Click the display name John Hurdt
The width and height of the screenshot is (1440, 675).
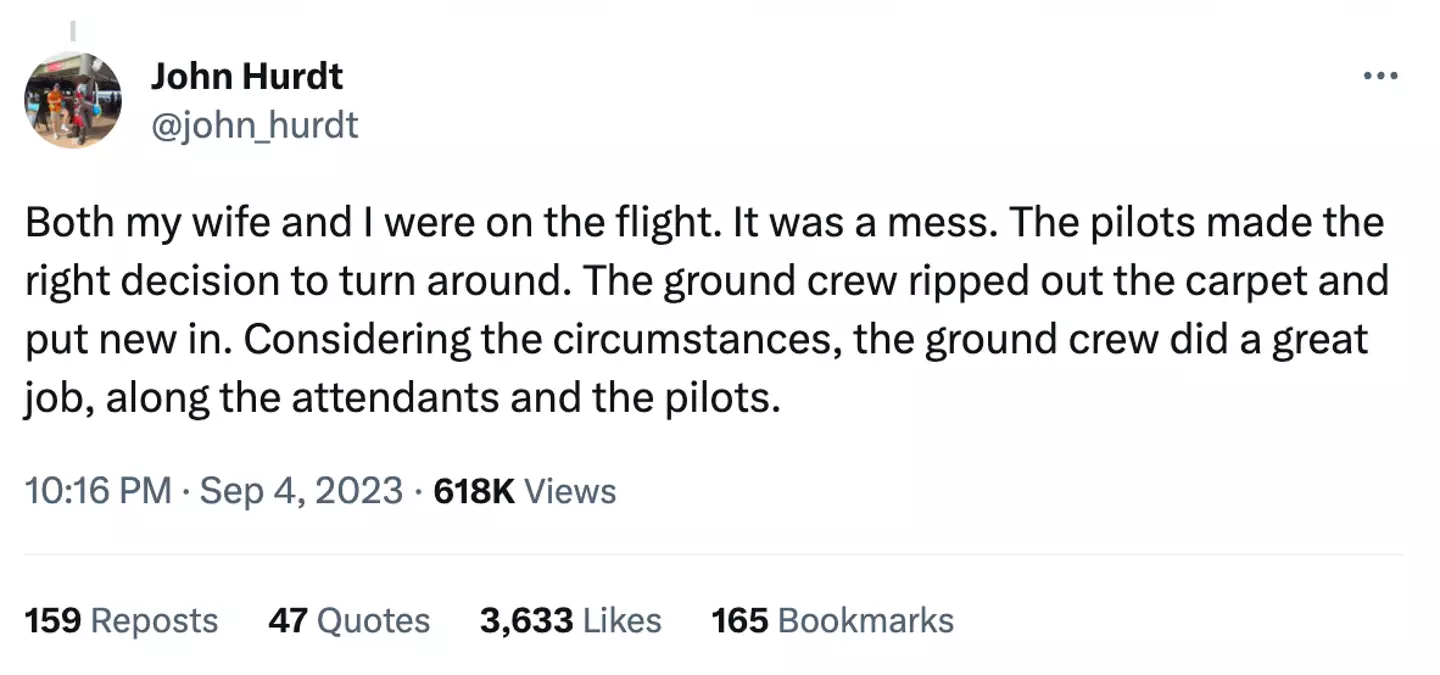pyautogui.click(x=248, y=75)
